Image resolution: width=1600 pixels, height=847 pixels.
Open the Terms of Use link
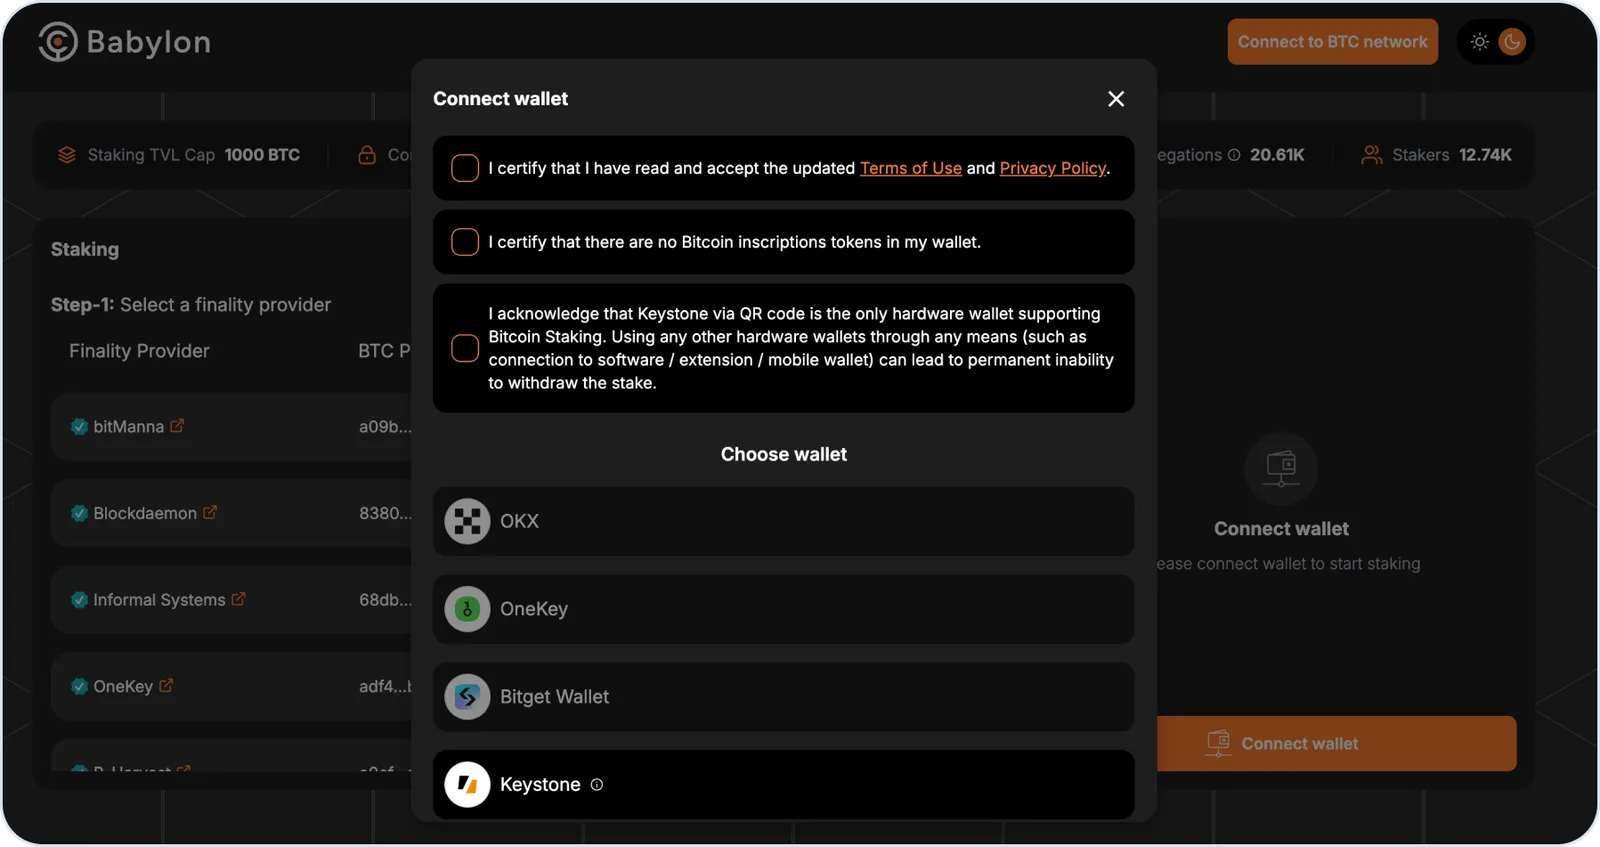pyautogui.click(x=911, y=168)
